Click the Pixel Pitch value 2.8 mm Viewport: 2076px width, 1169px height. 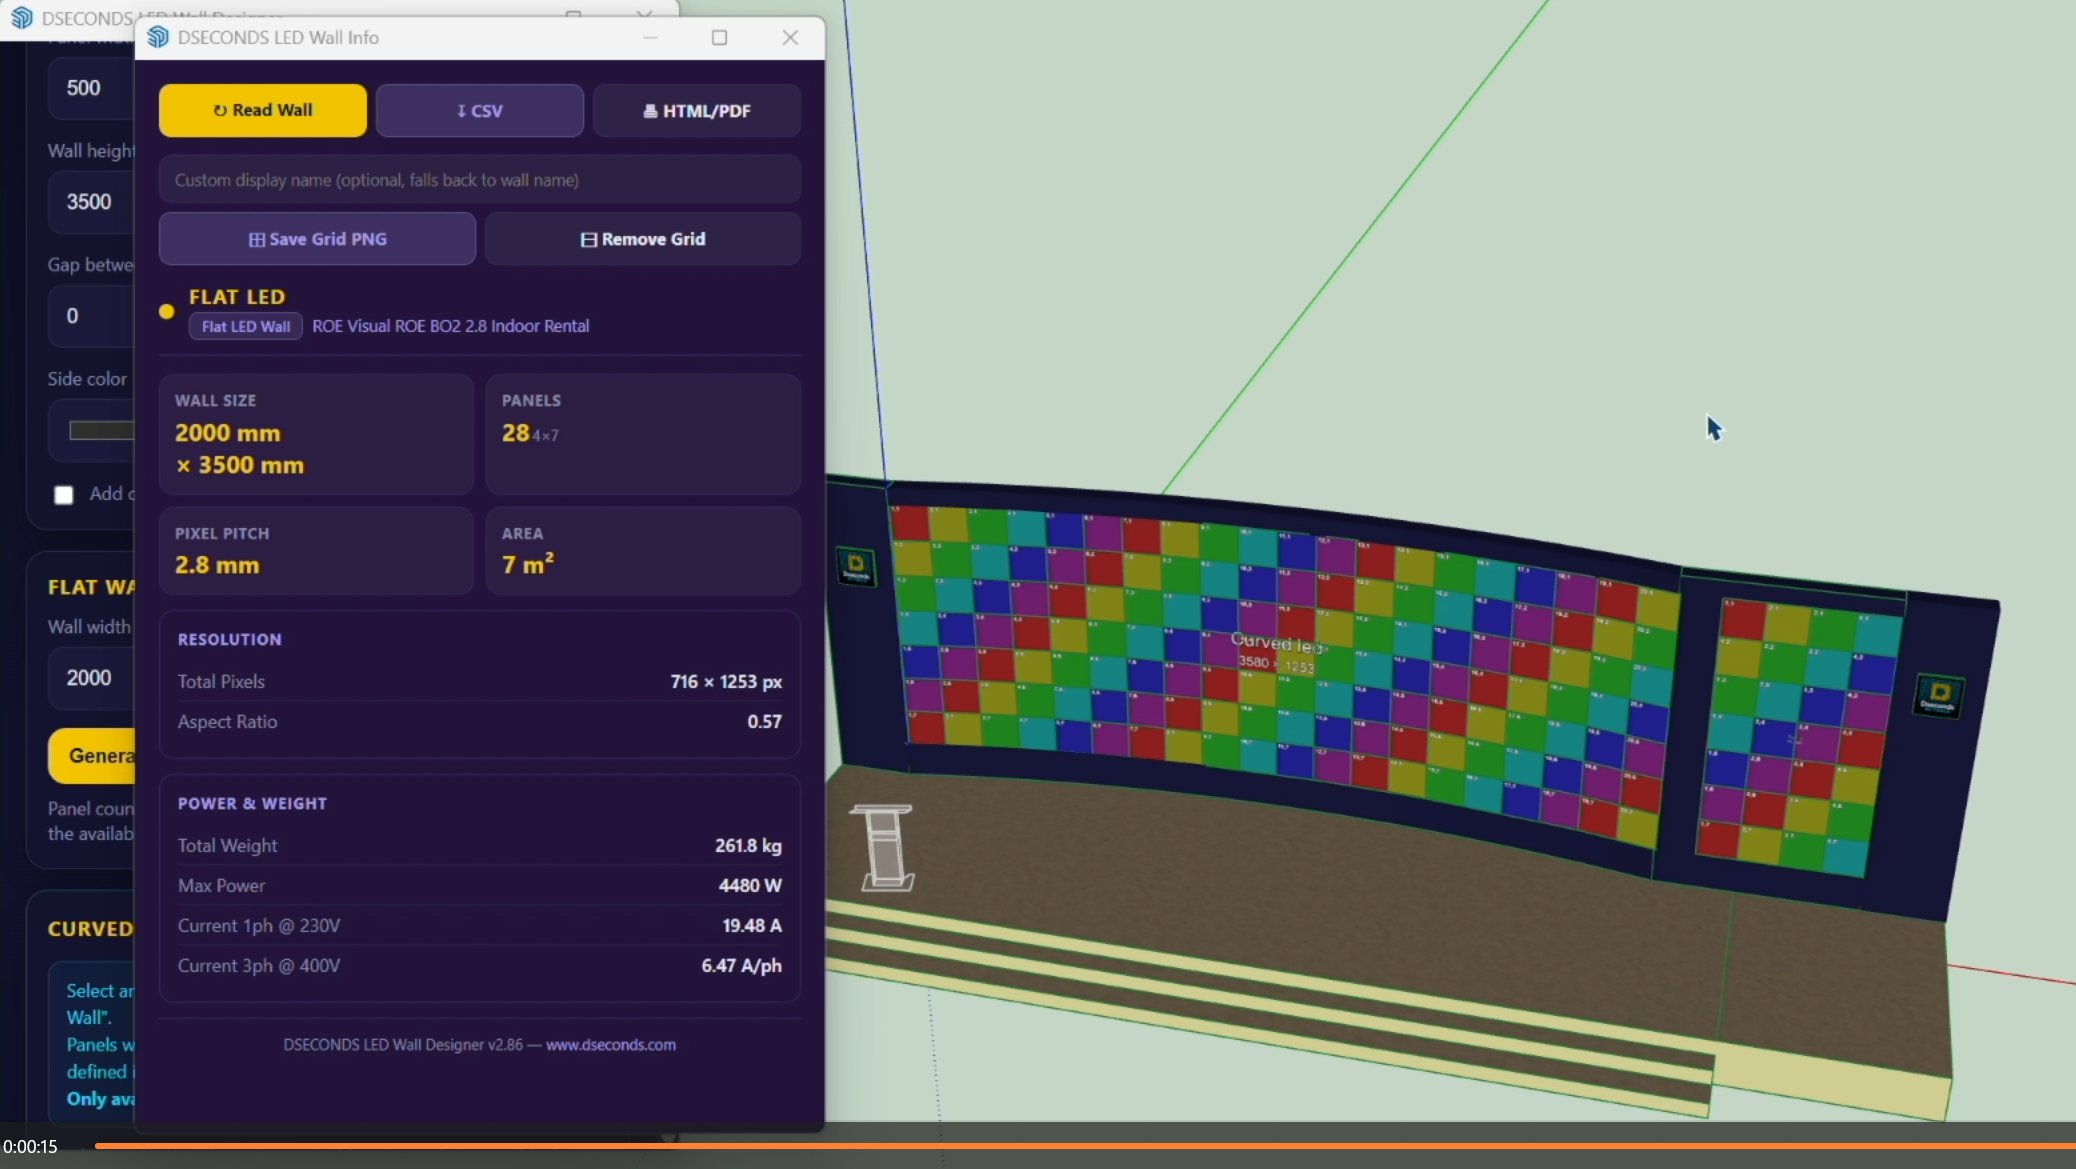tap(217, 565)
